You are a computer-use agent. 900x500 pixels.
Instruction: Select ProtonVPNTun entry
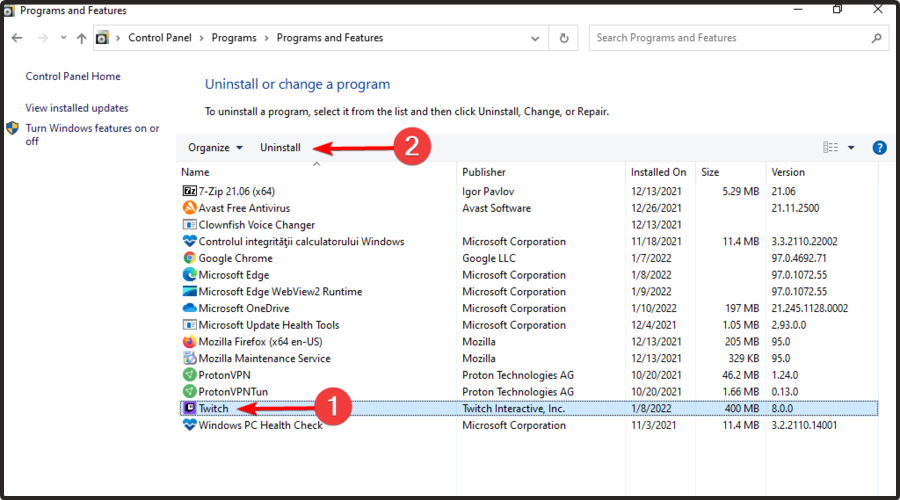233,392
